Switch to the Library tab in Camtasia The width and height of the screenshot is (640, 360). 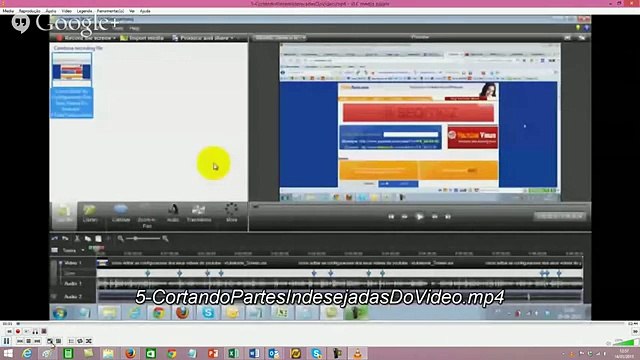point(90,213)
